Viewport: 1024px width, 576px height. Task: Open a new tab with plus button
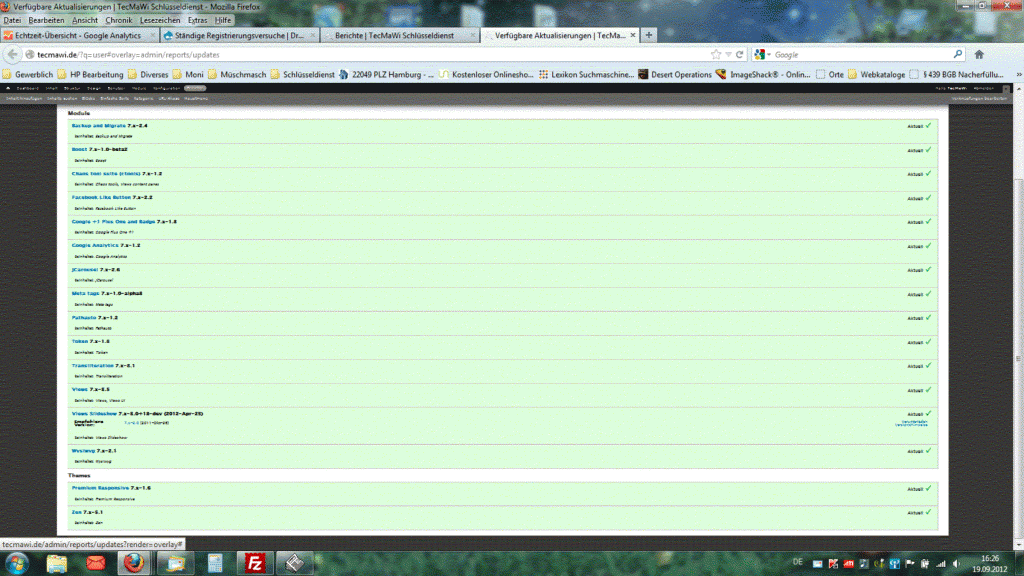649,35
